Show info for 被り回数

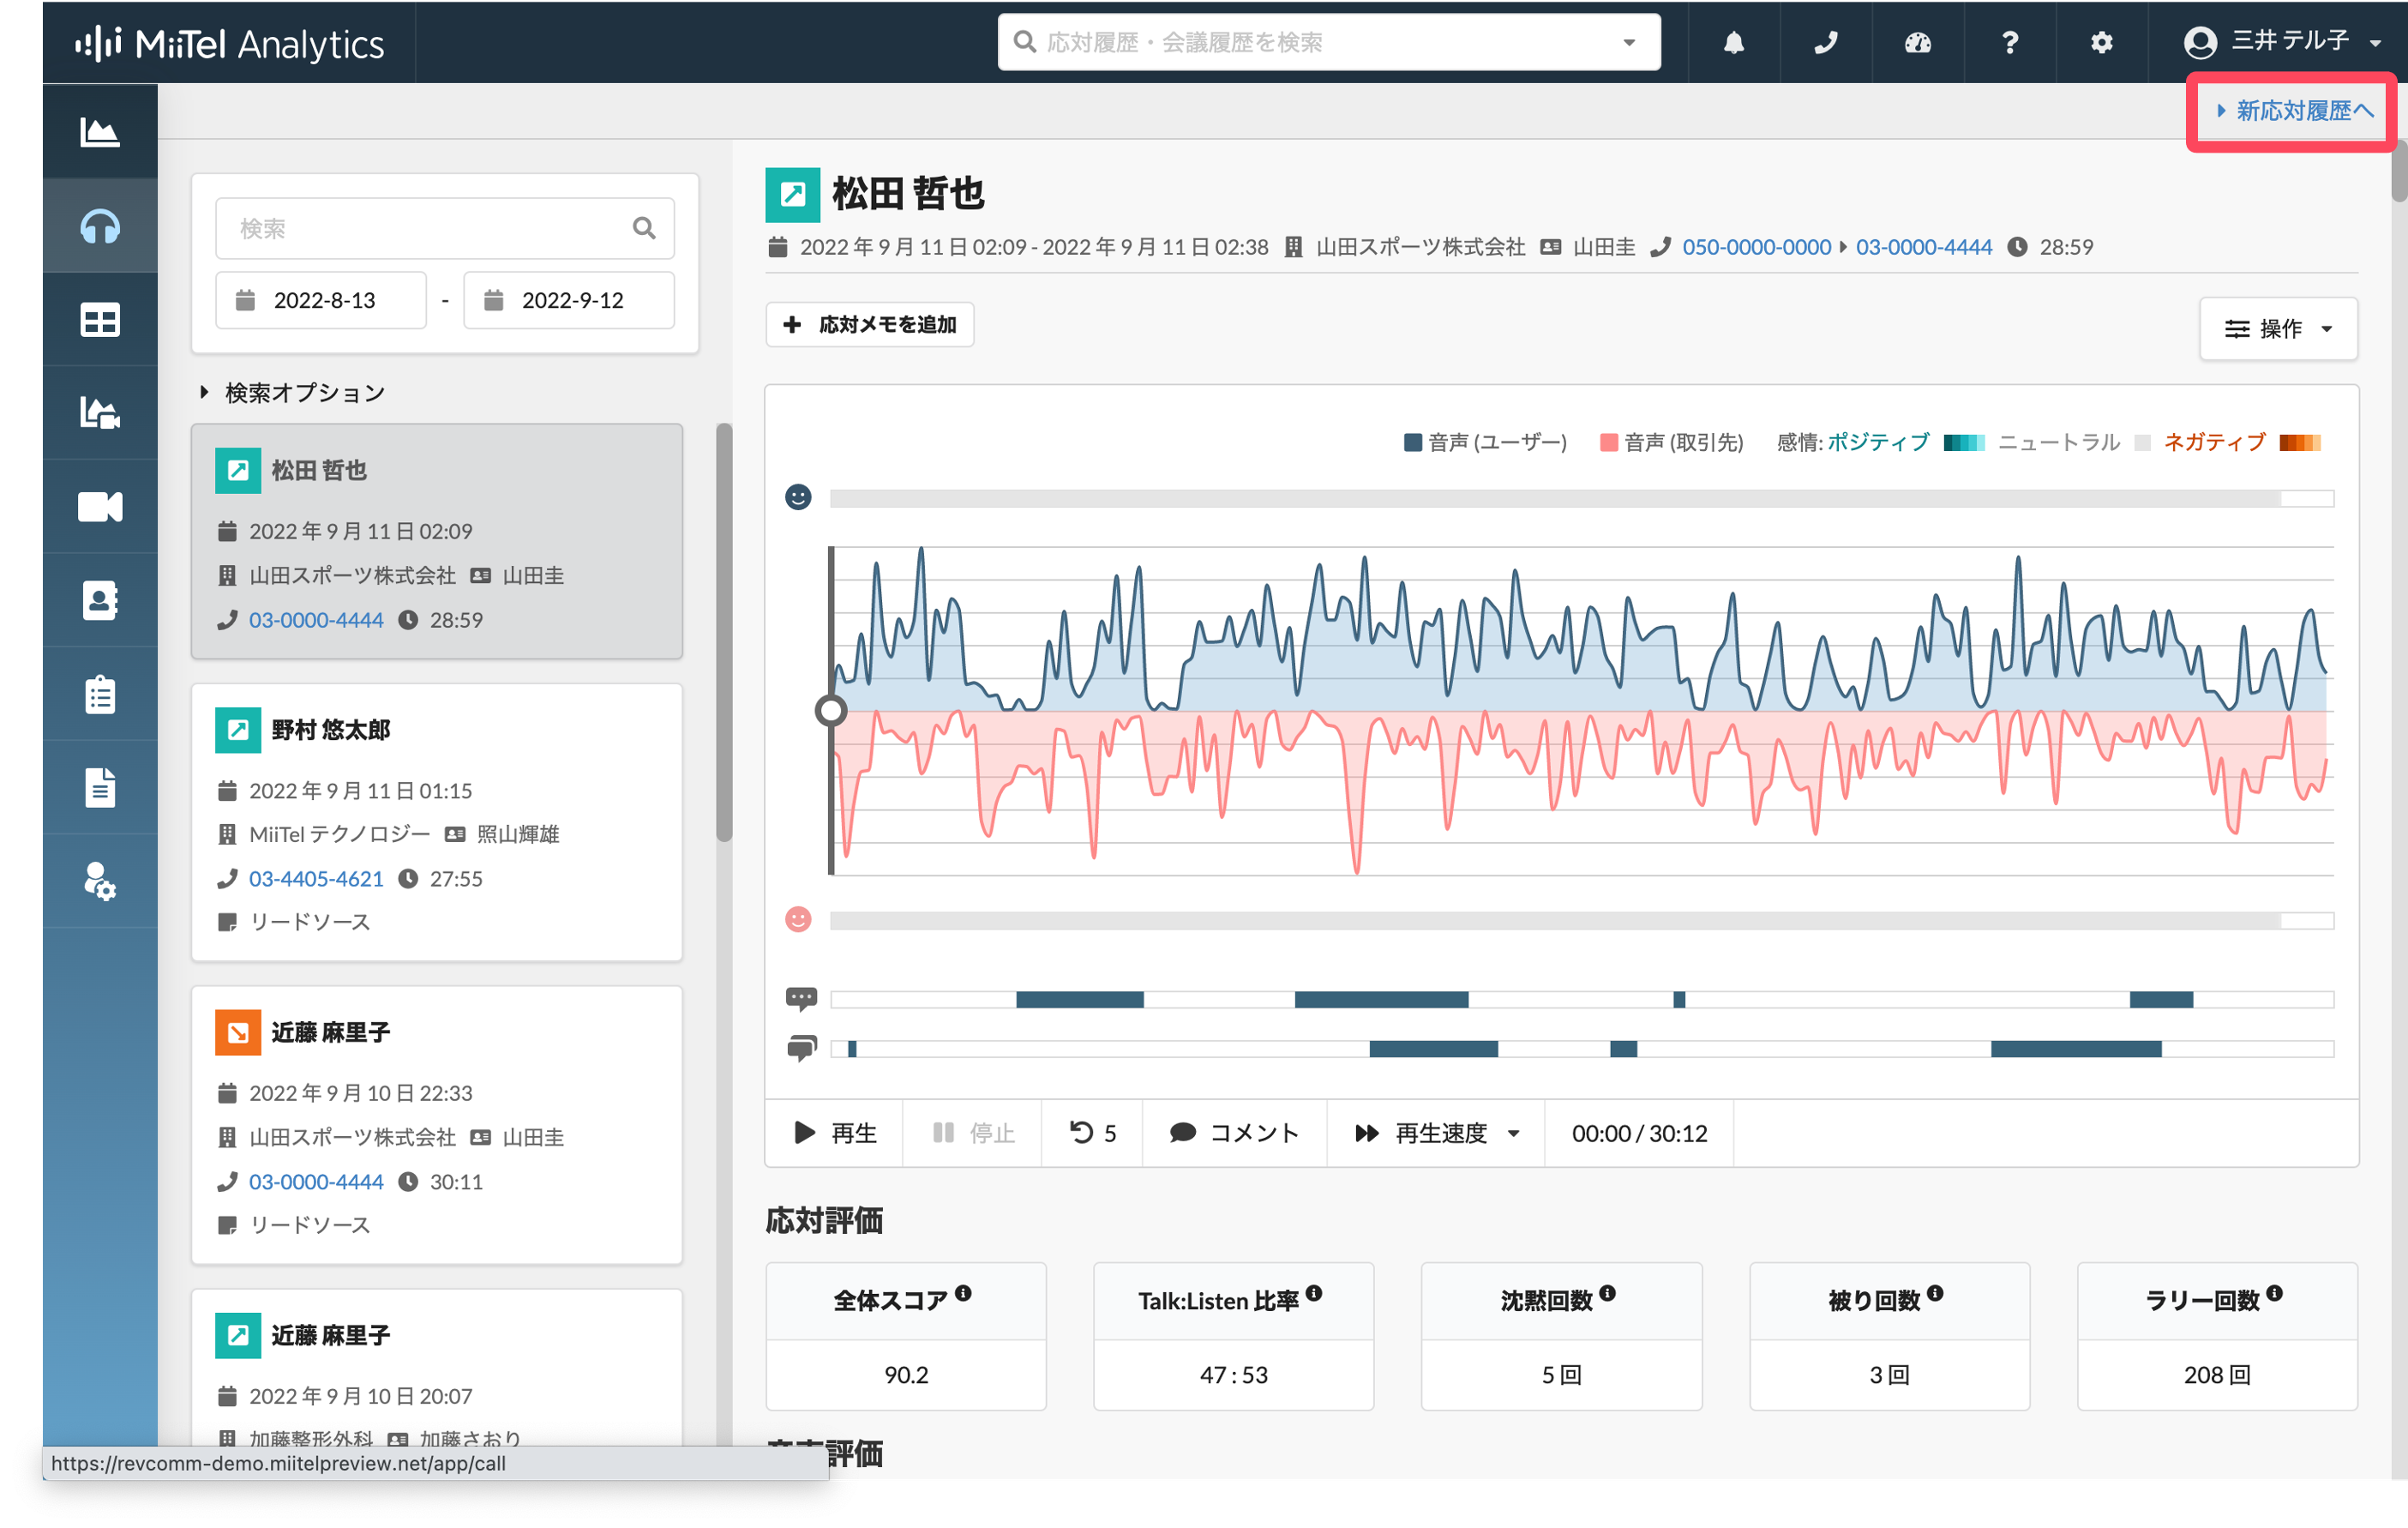1935,1293
